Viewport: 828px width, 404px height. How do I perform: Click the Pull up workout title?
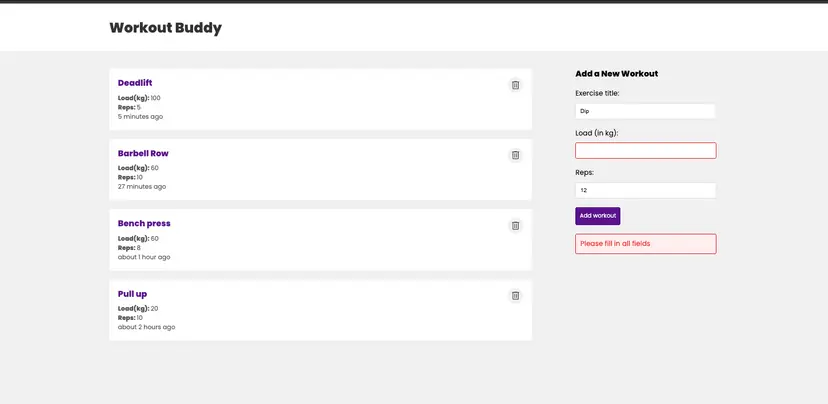[132, 294]
